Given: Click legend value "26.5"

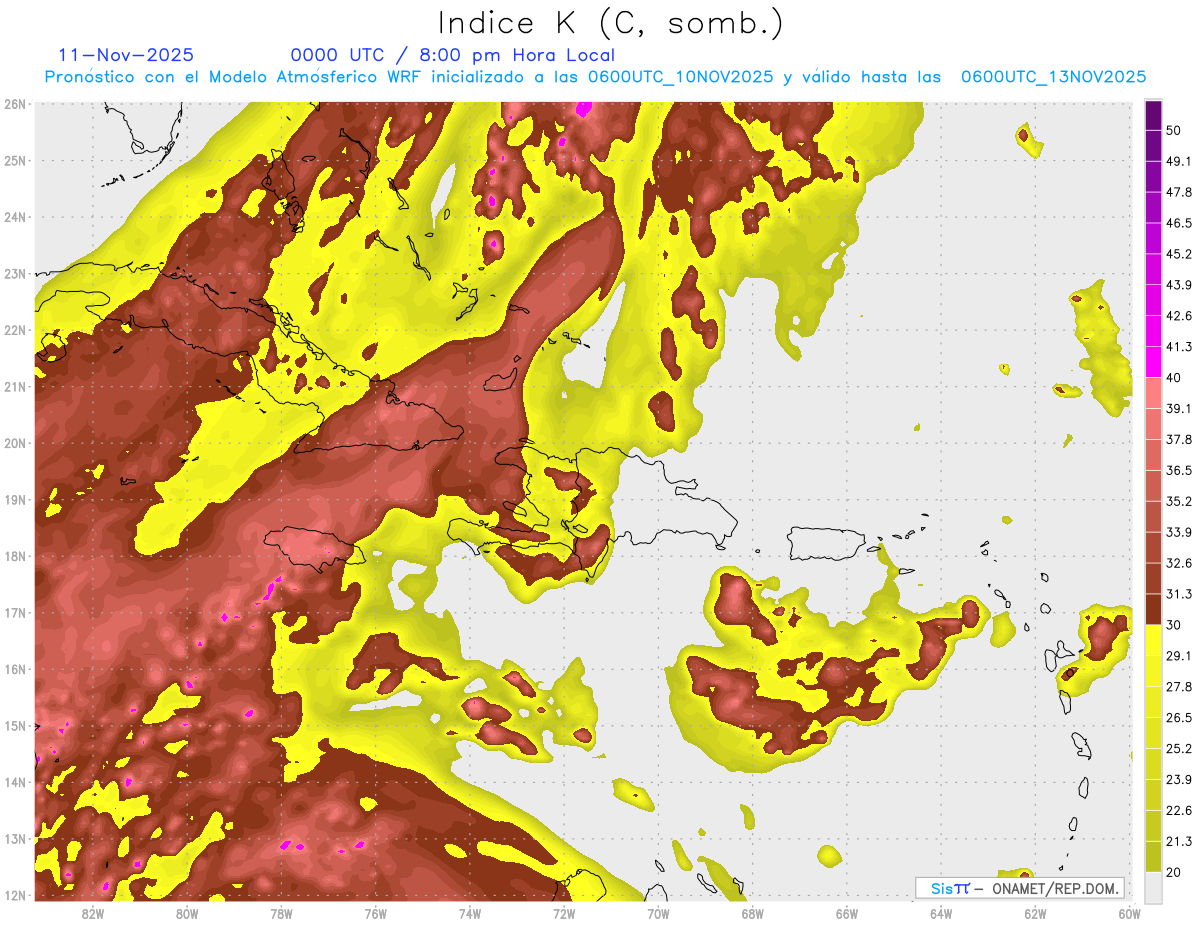Looking at the screenshot, I should 1179,718.
